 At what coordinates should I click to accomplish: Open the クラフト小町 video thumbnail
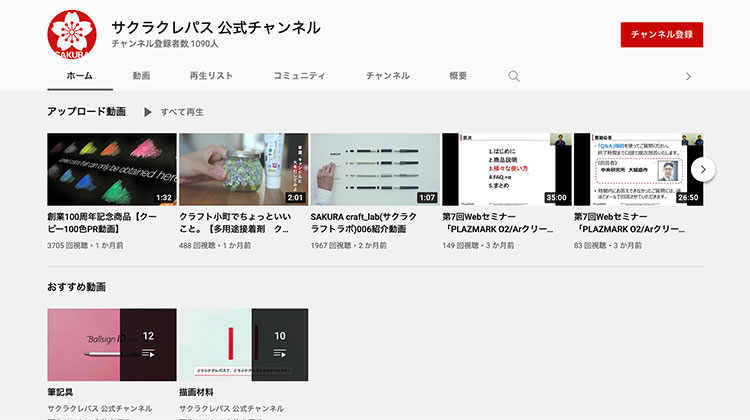click(x=243, y=169)
